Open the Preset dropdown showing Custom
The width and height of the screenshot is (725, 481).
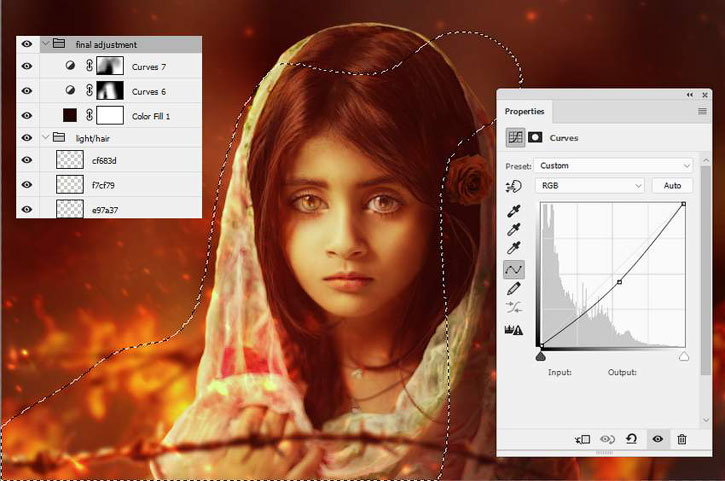pos(613,166)
